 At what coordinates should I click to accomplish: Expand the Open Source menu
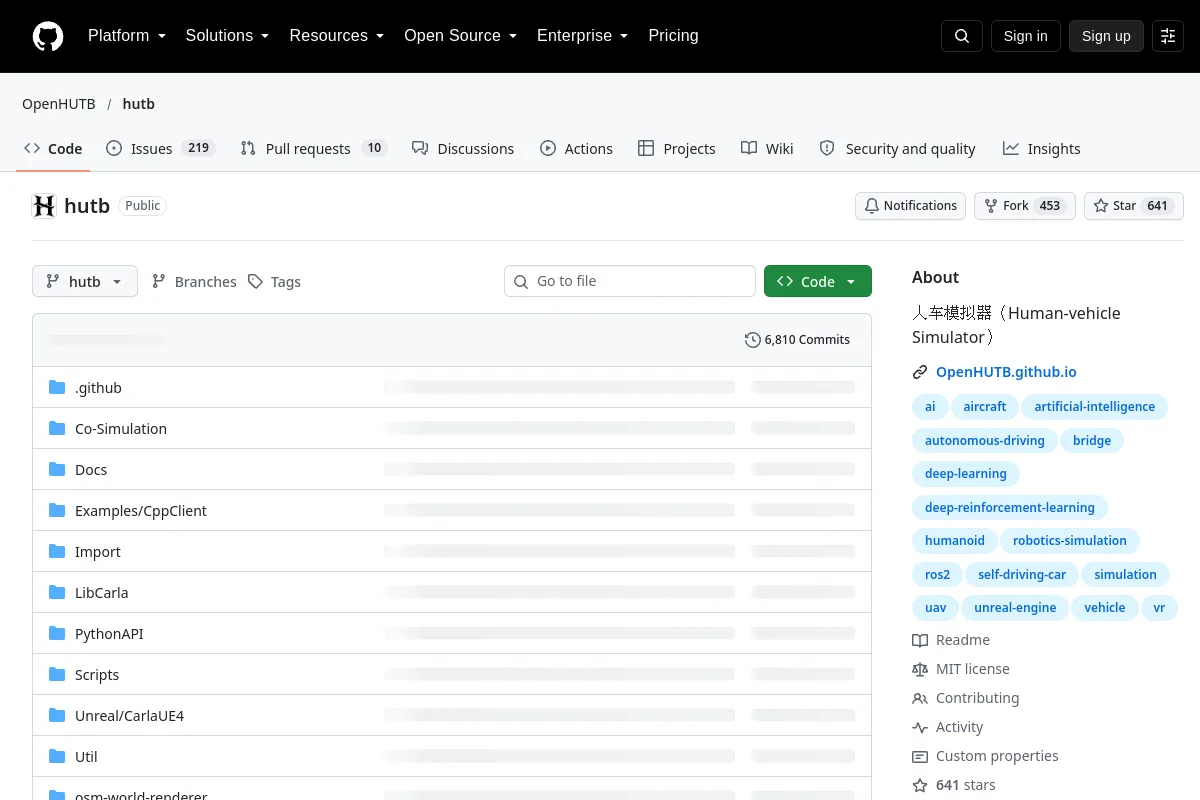coord(460,36)
